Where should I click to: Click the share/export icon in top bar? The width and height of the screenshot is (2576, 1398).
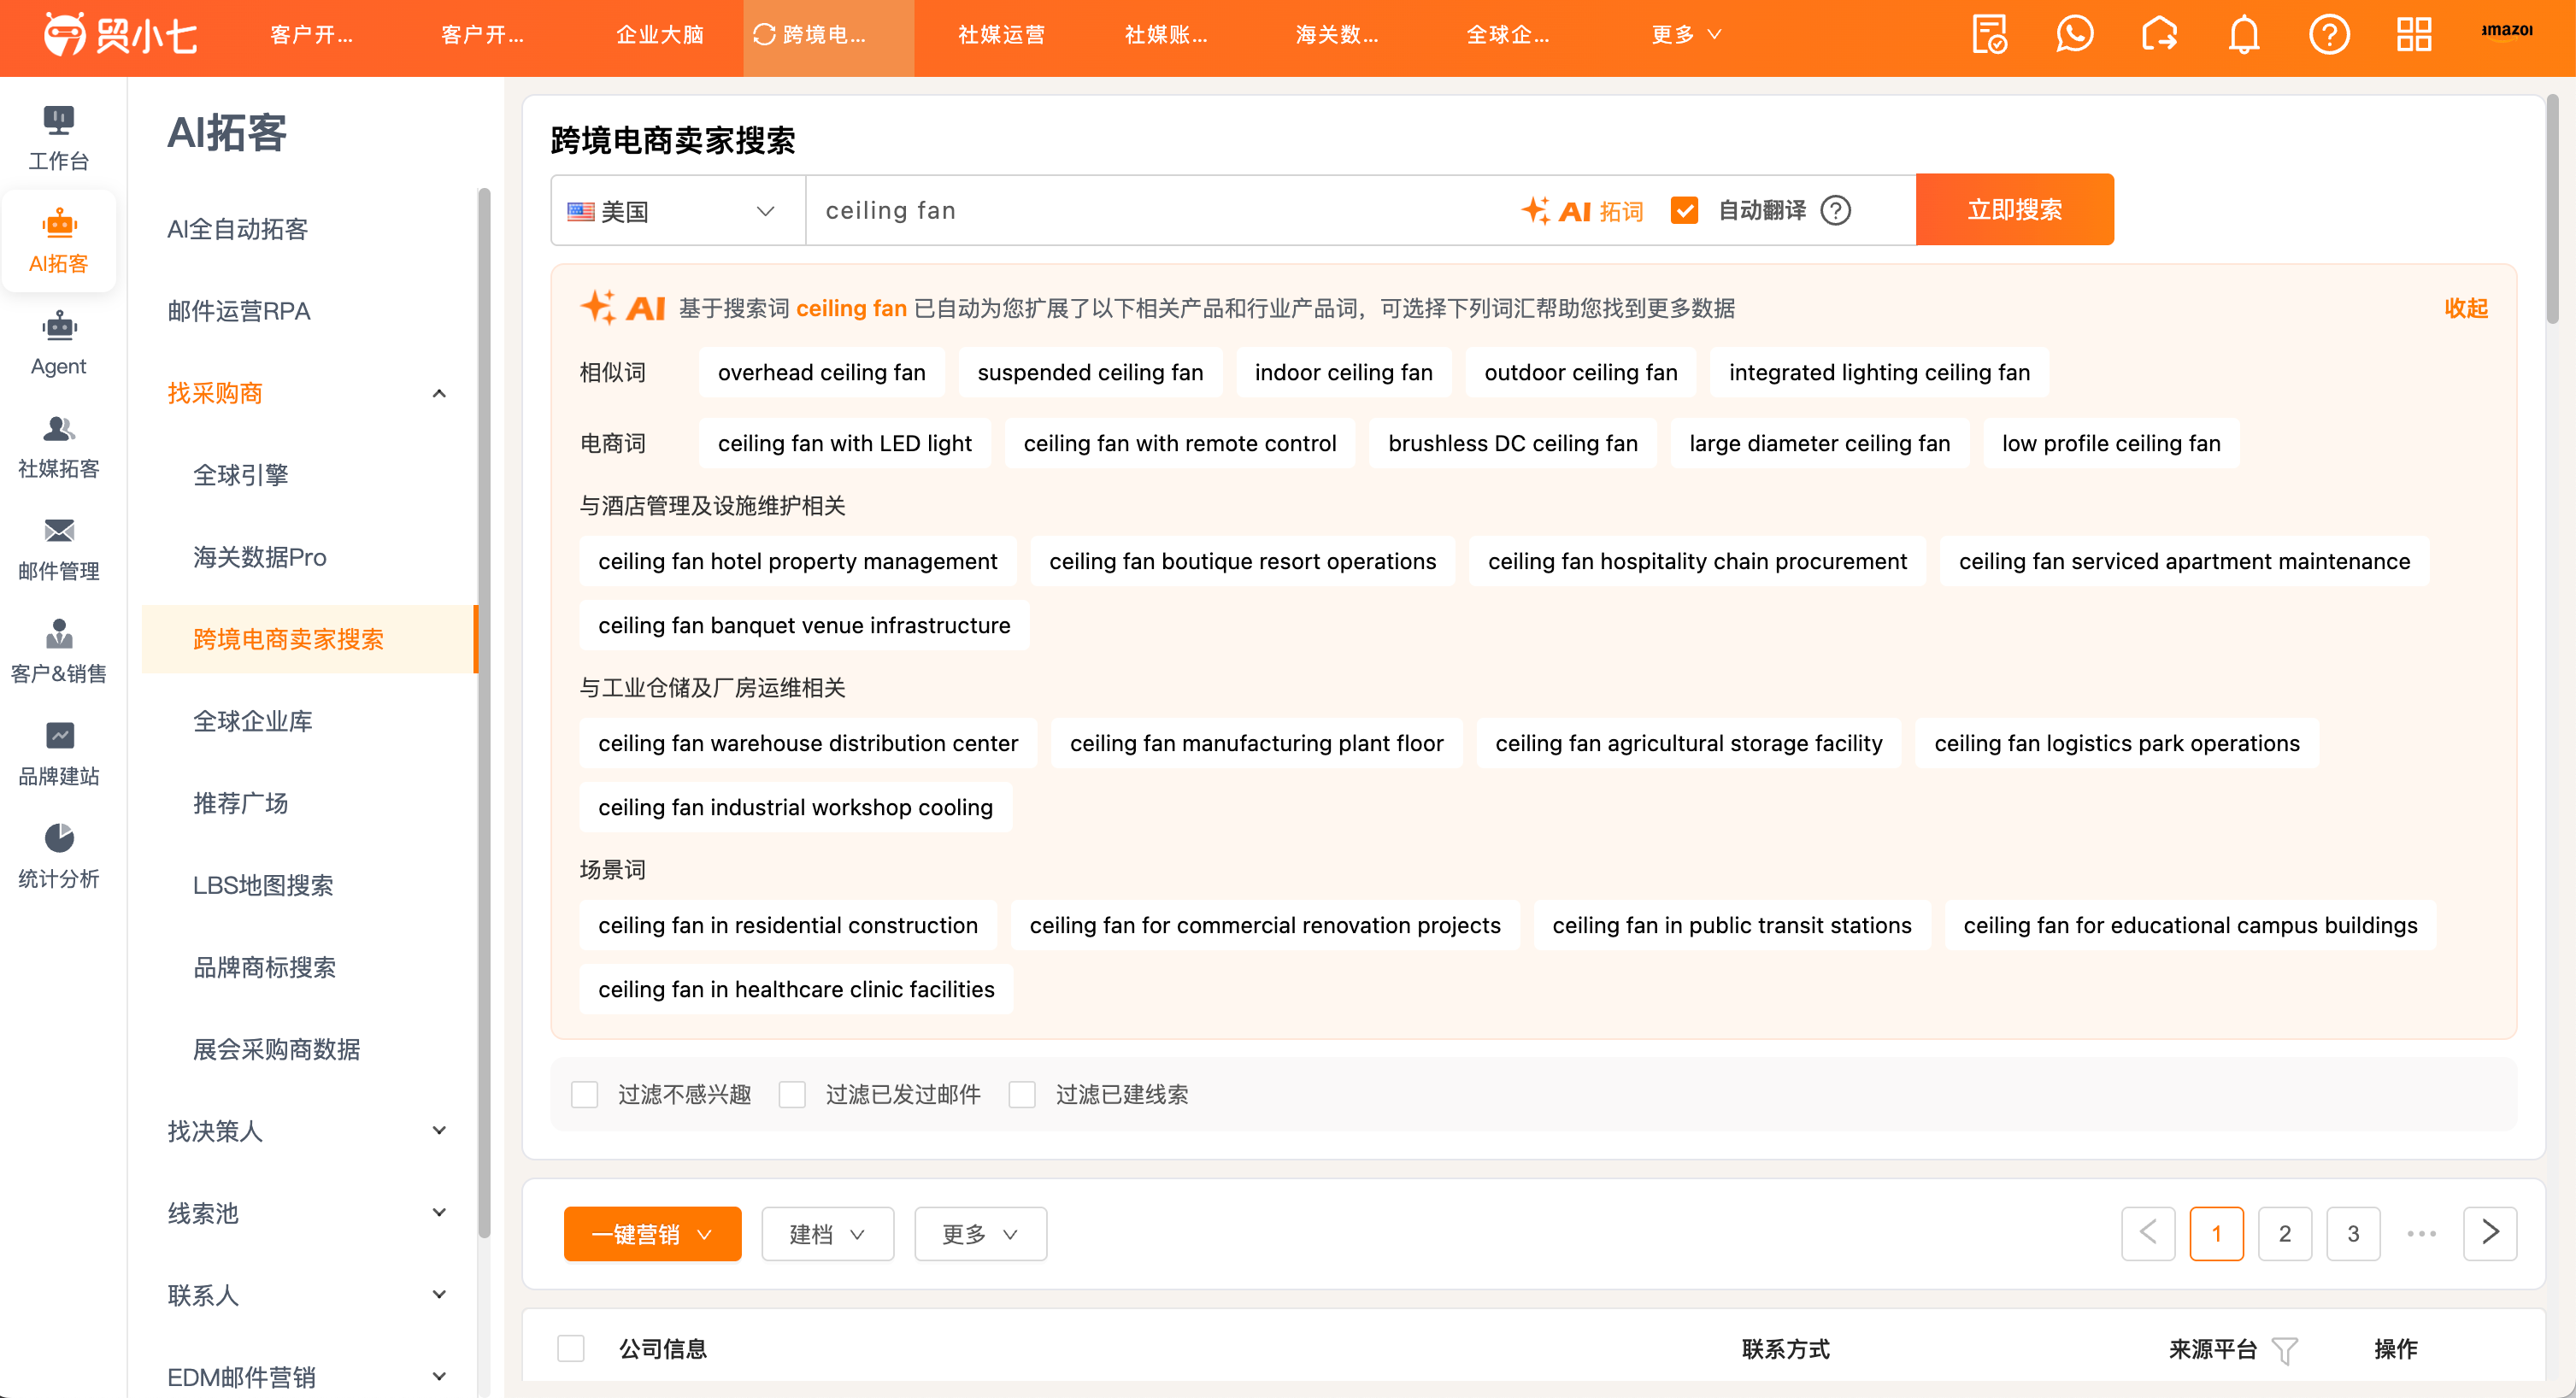point(2159,35)
